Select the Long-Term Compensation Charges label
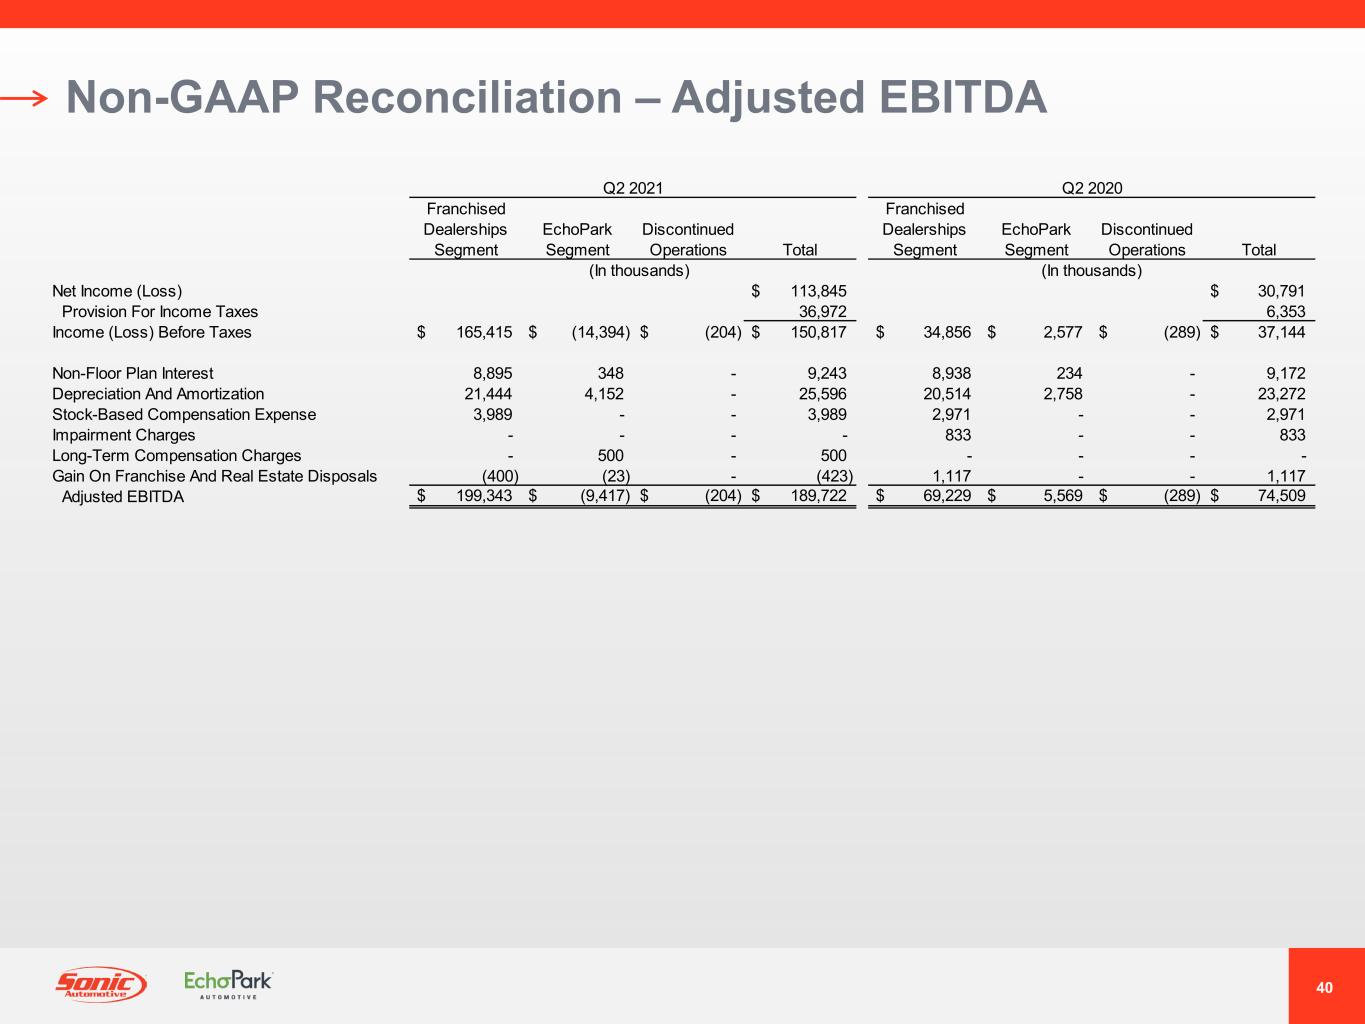 point(177,456)
